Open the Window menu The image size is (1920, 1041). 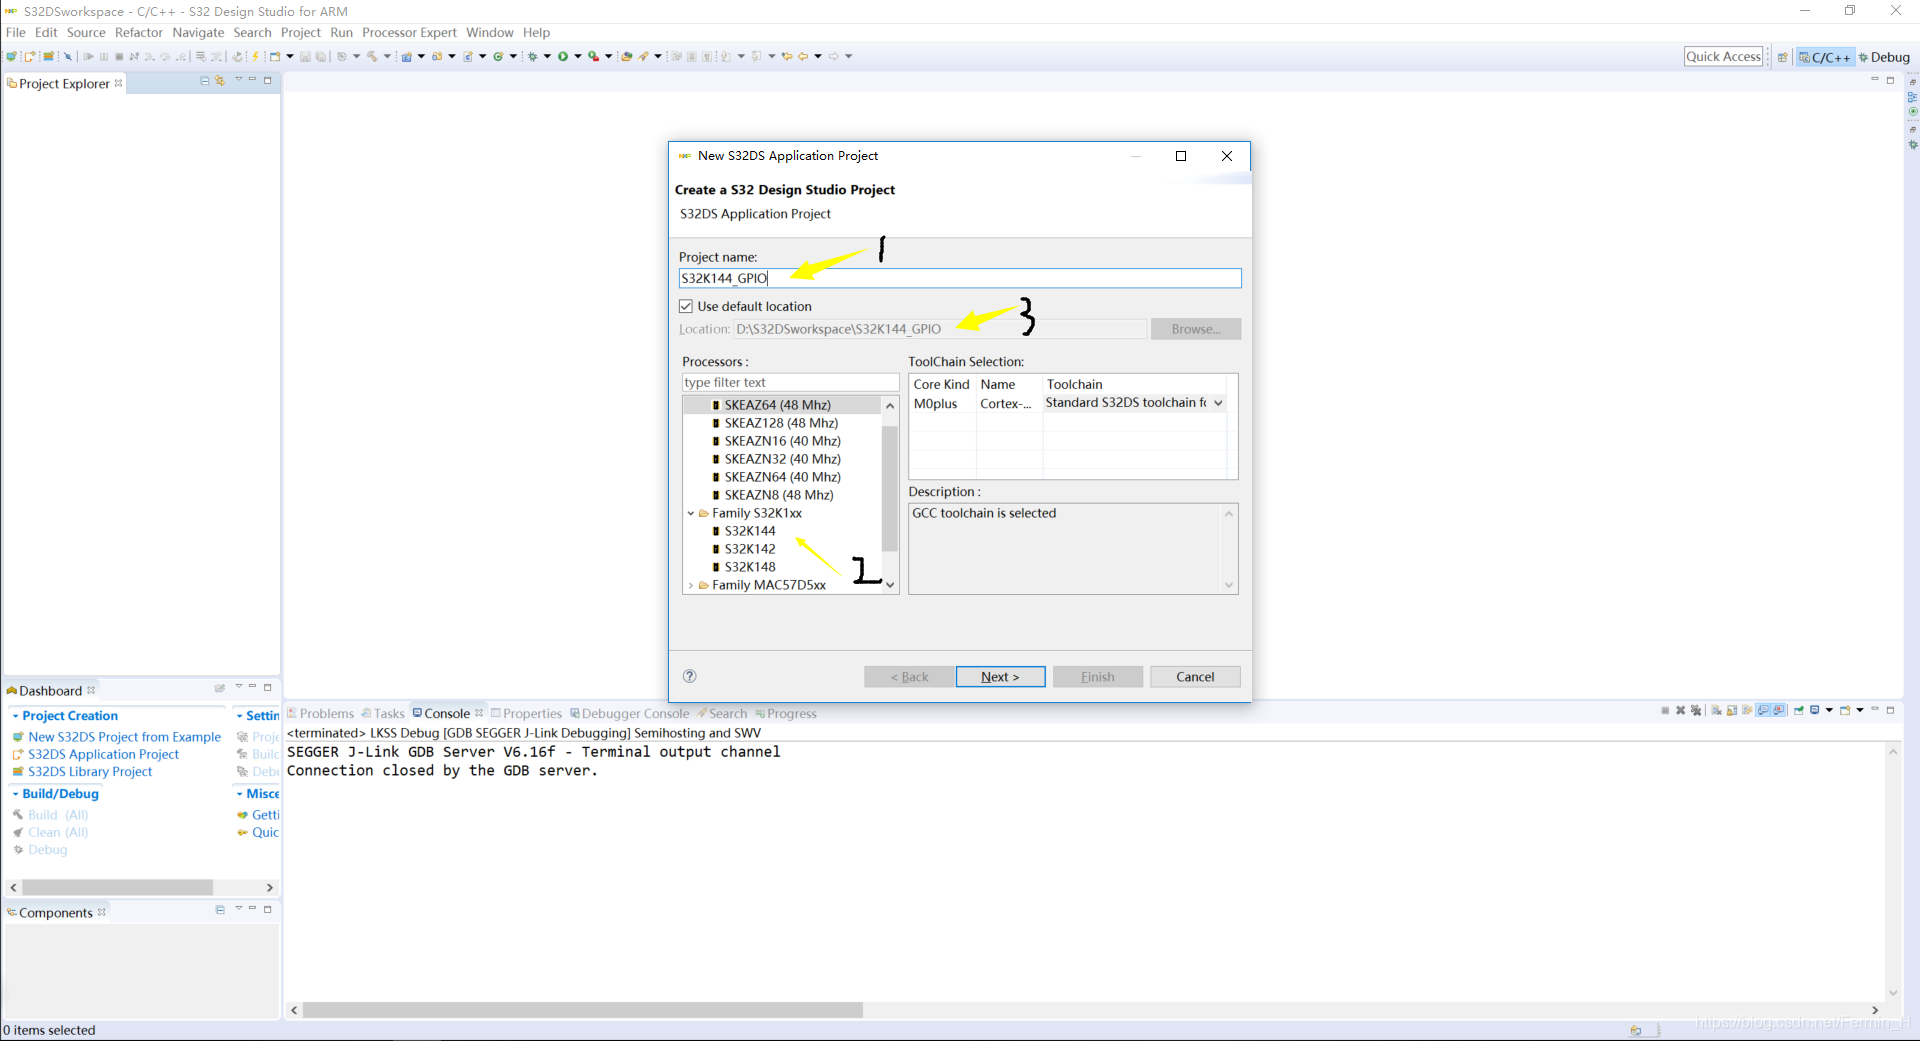tap(490, 33)
